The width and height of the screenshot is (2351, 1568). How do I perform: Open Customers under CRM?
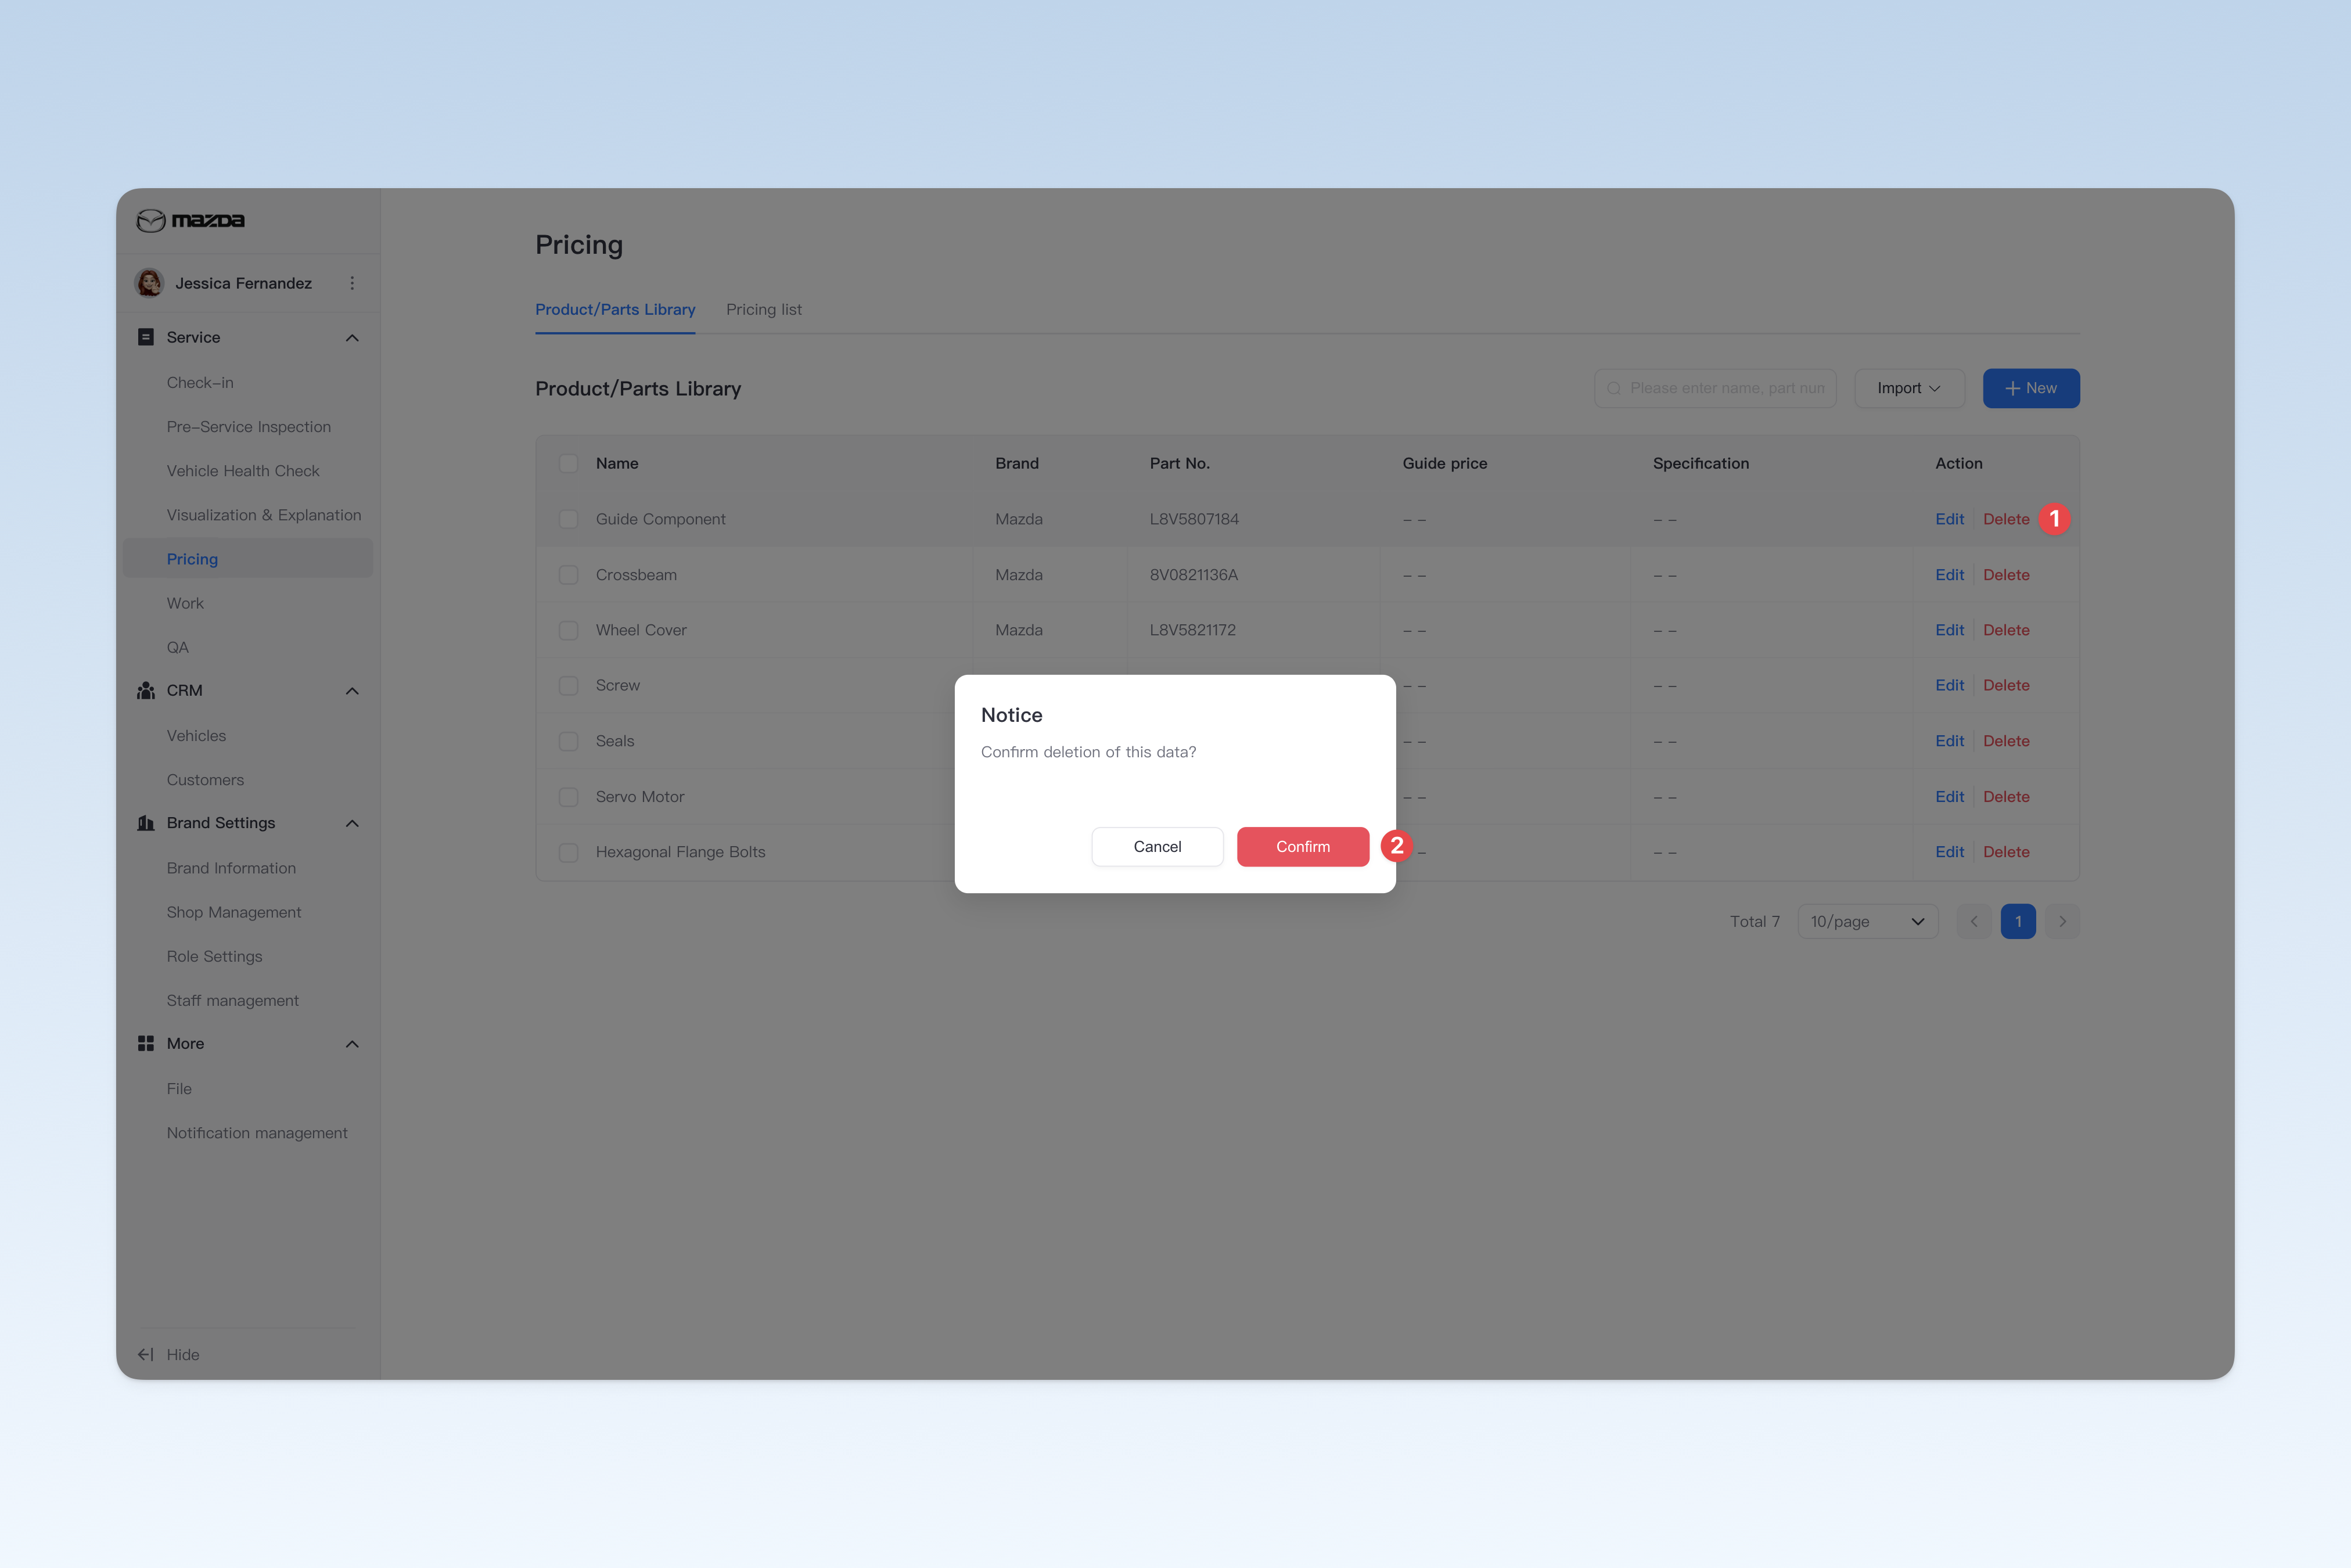(x=205, y=779)
